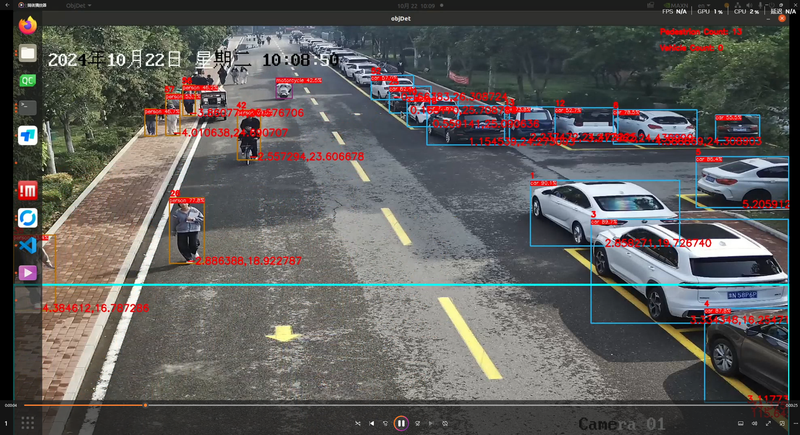The width and height of the screenshot is (800, 435).
Task: Open the purple video player in dock
Action: pyautogui.click(x=28, y=273)
